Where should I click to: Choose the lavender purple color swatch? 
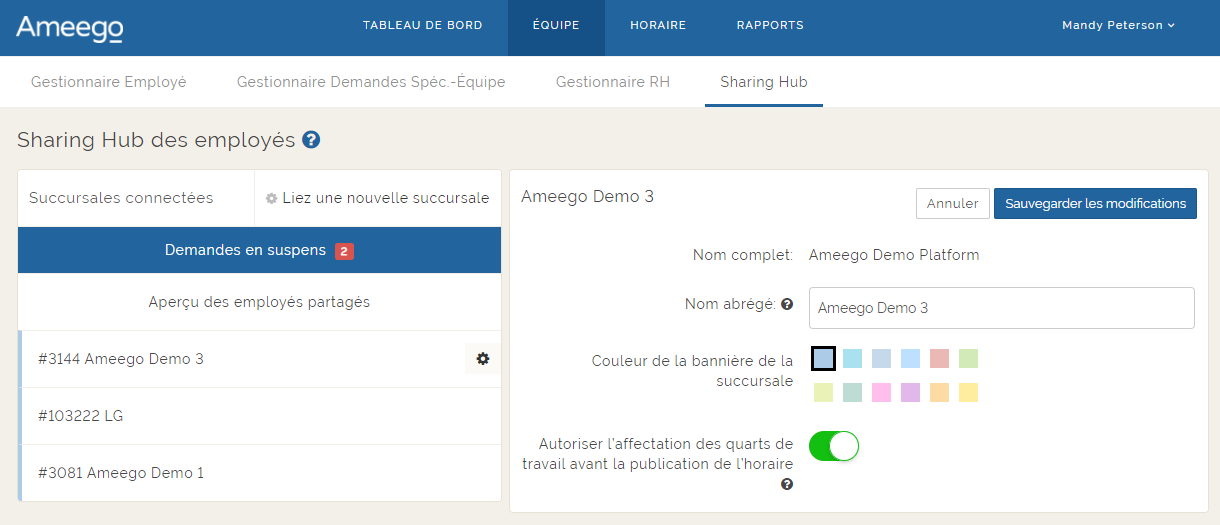(910, 392)
